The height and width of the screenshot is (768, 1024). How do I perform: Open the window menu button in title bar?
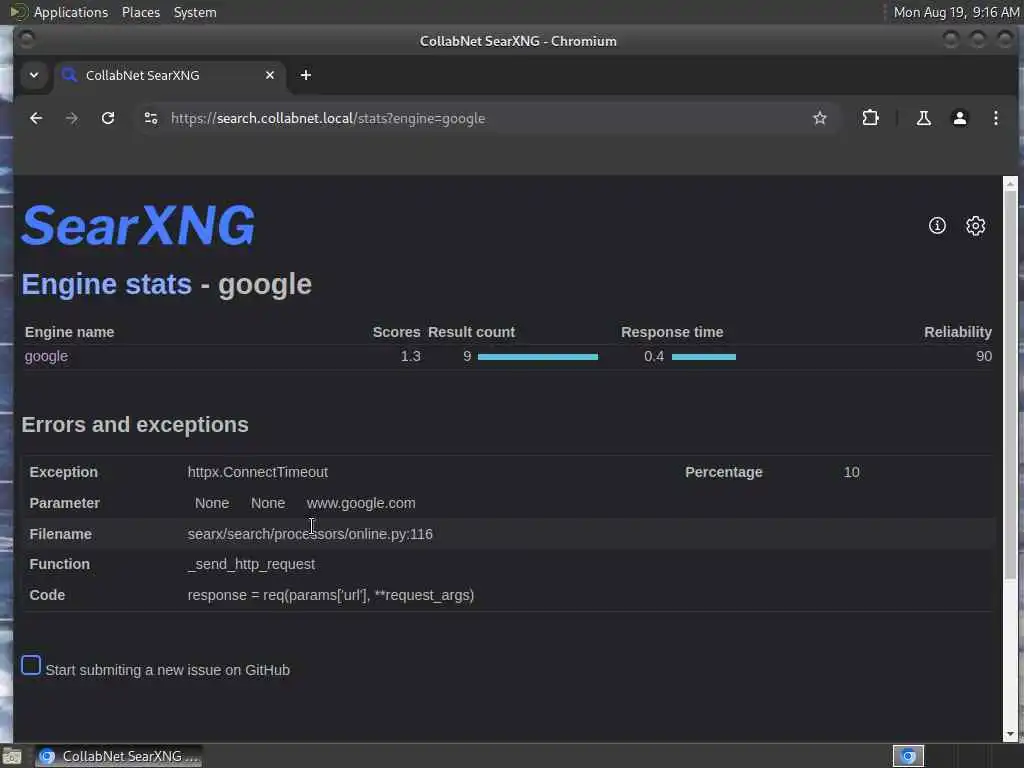[26, 40]
